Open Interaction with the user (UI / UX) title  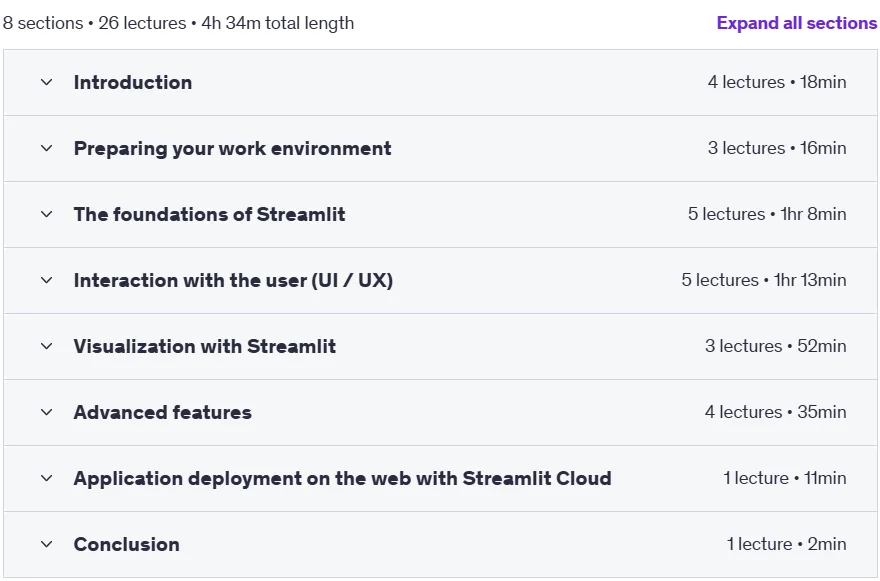pyautogui.click(x=233, y=280)
